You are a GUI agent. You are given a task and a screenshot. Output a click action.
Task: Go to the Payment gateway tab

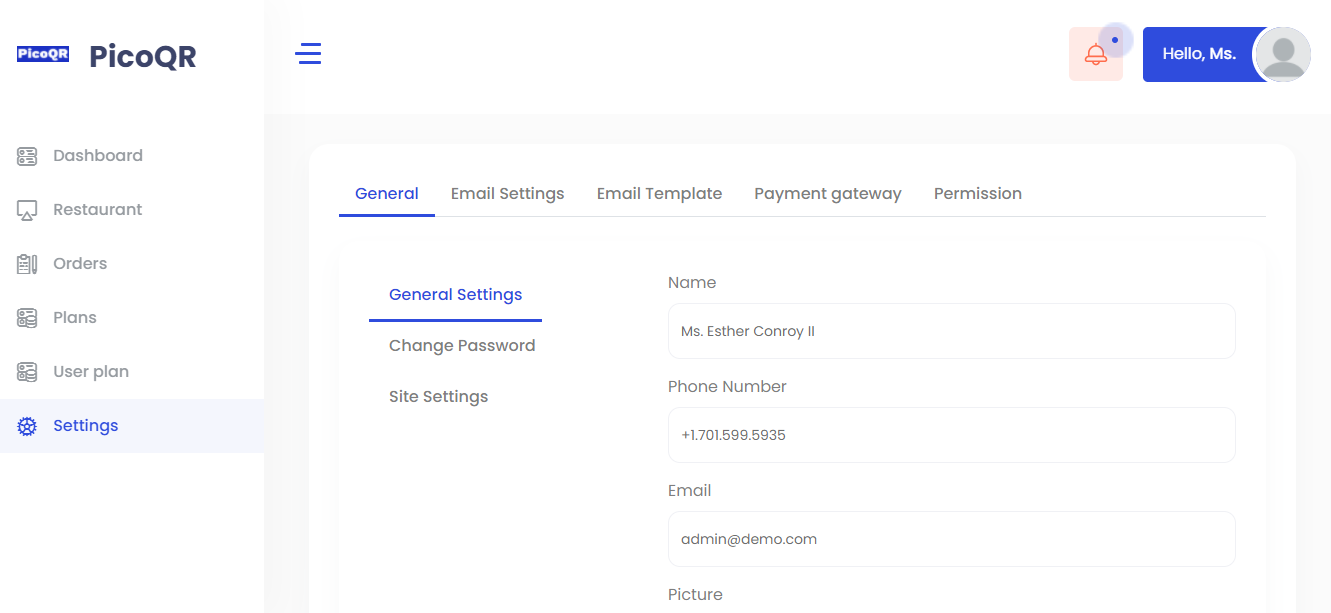point(828,194)
